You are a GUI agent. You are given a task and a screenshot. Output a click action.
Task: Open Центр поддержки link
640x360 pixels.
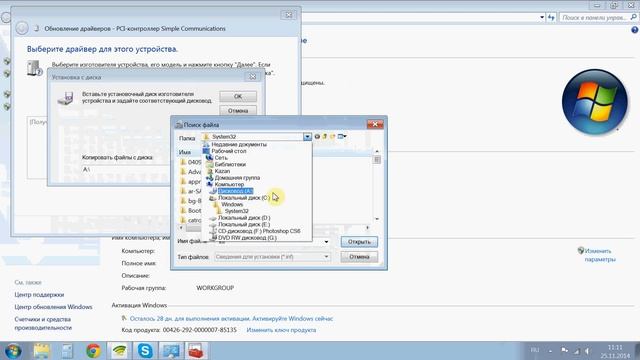pyautogui.click(x=39, y=295)
